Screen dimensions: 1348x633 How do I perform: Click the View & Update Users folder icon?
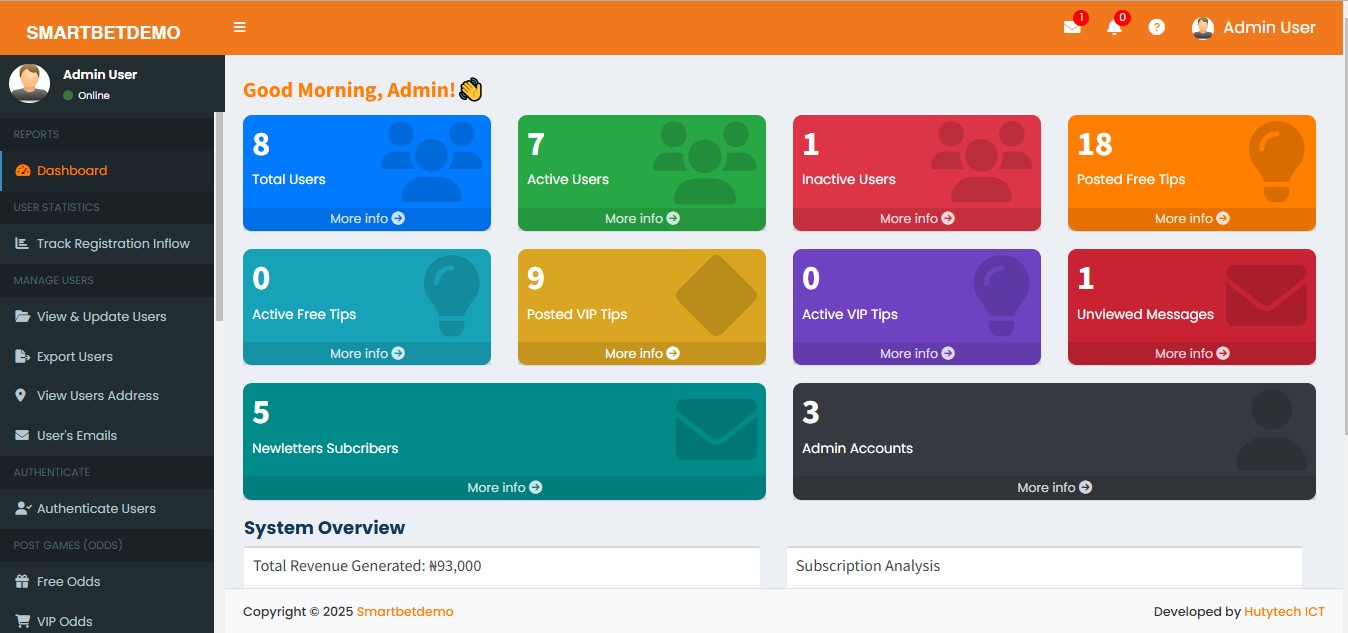click(x=22, y=317)
